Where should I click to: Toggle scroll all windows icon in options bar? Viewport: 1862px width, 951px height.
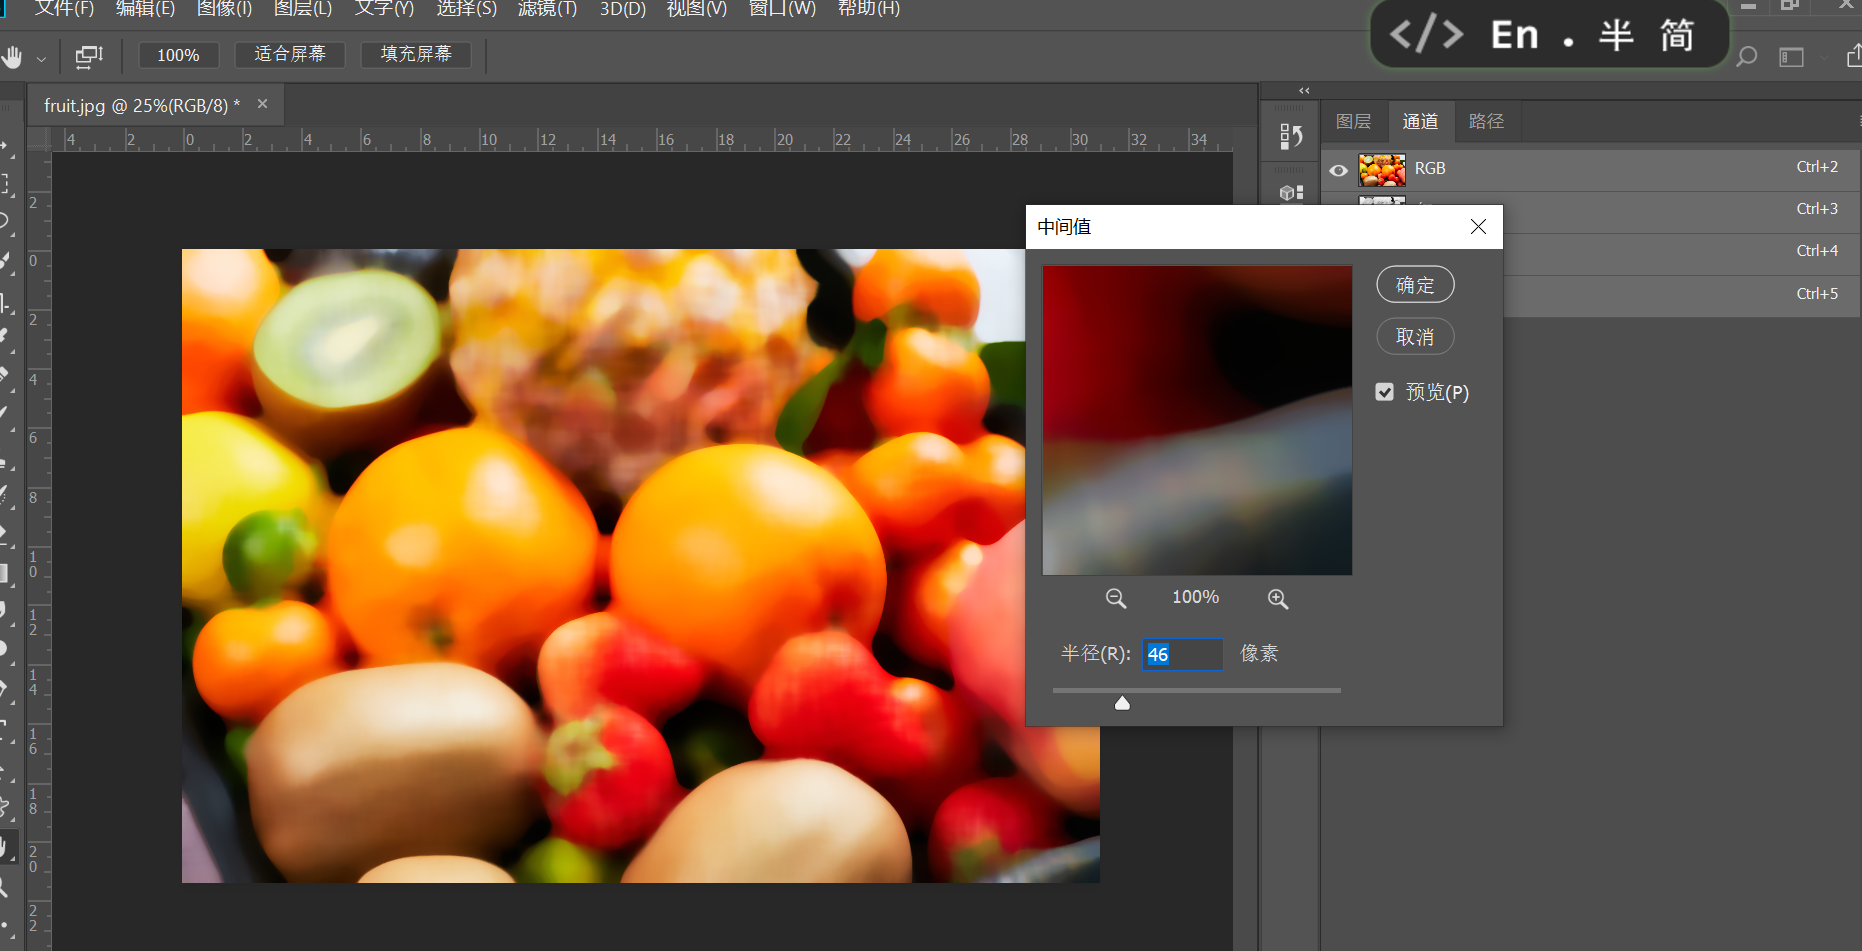click(89, 56)
